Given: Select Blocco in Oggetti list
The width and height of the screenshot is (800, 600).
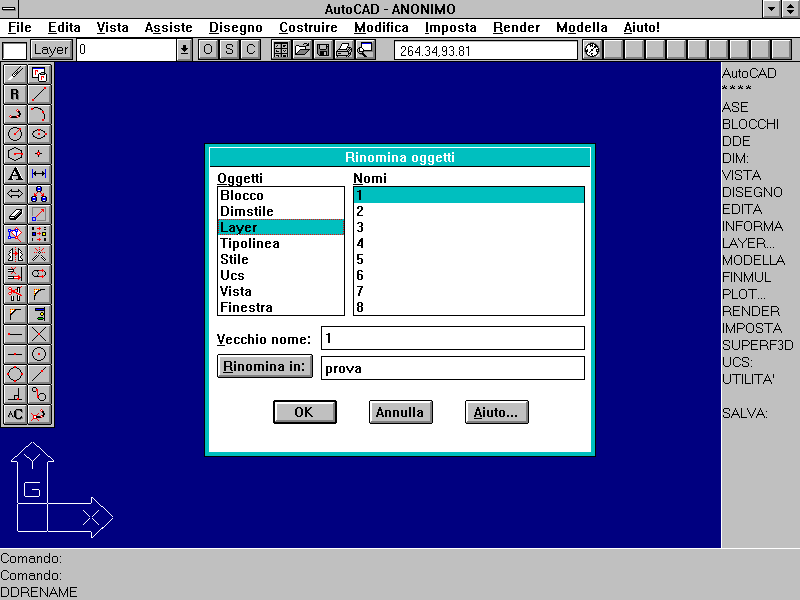Looking at the screenshot, I should click(281, 195).
